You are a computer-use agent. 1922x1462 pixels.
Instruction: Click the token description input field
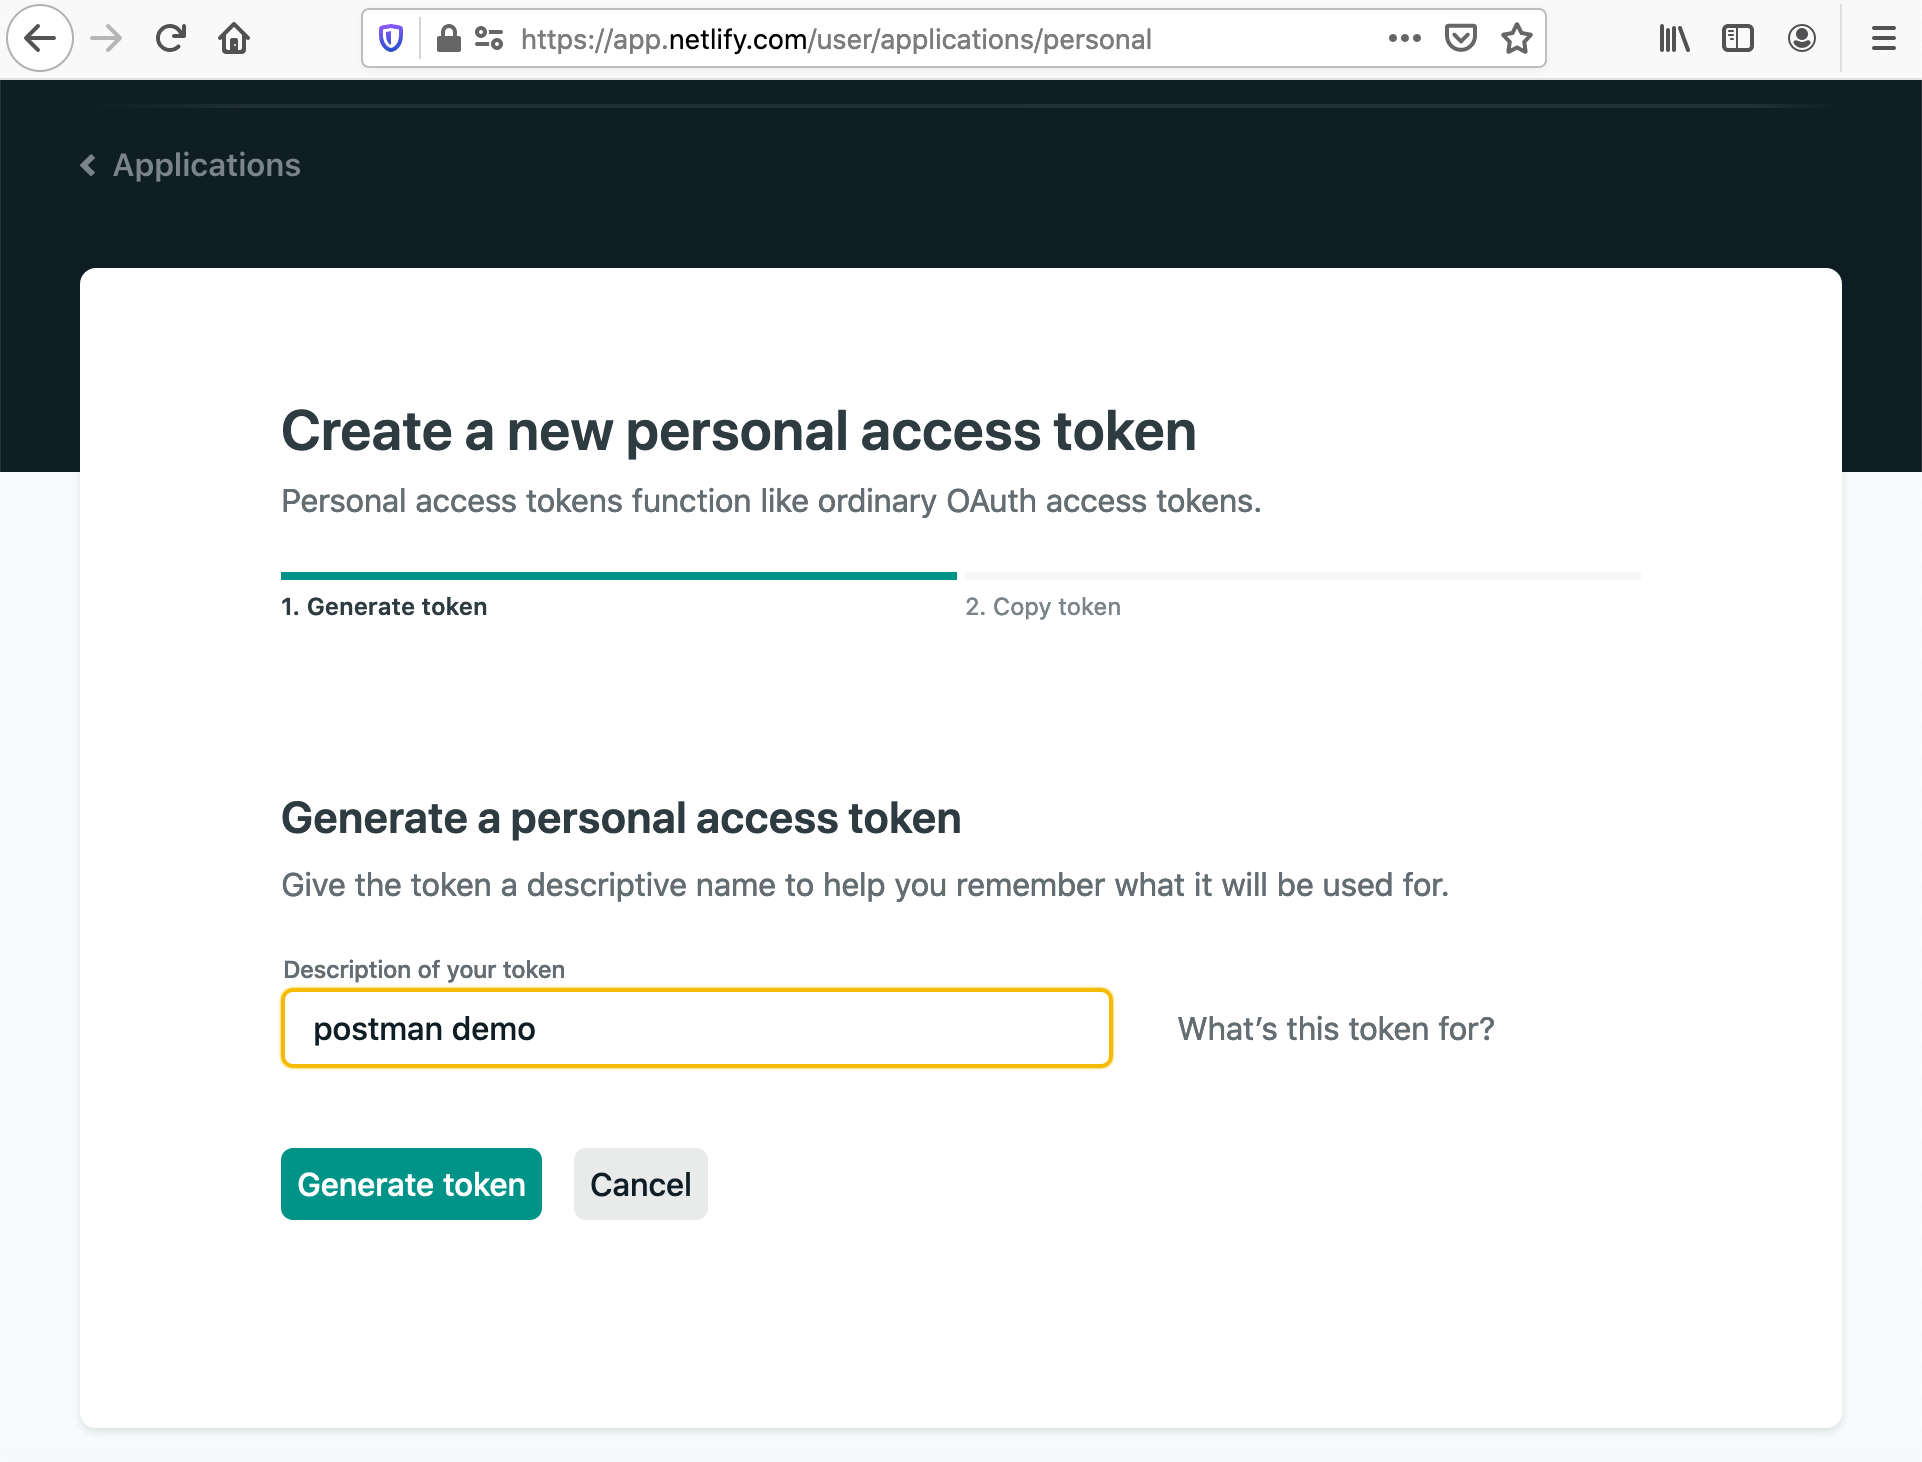(x=696, y=1028)
